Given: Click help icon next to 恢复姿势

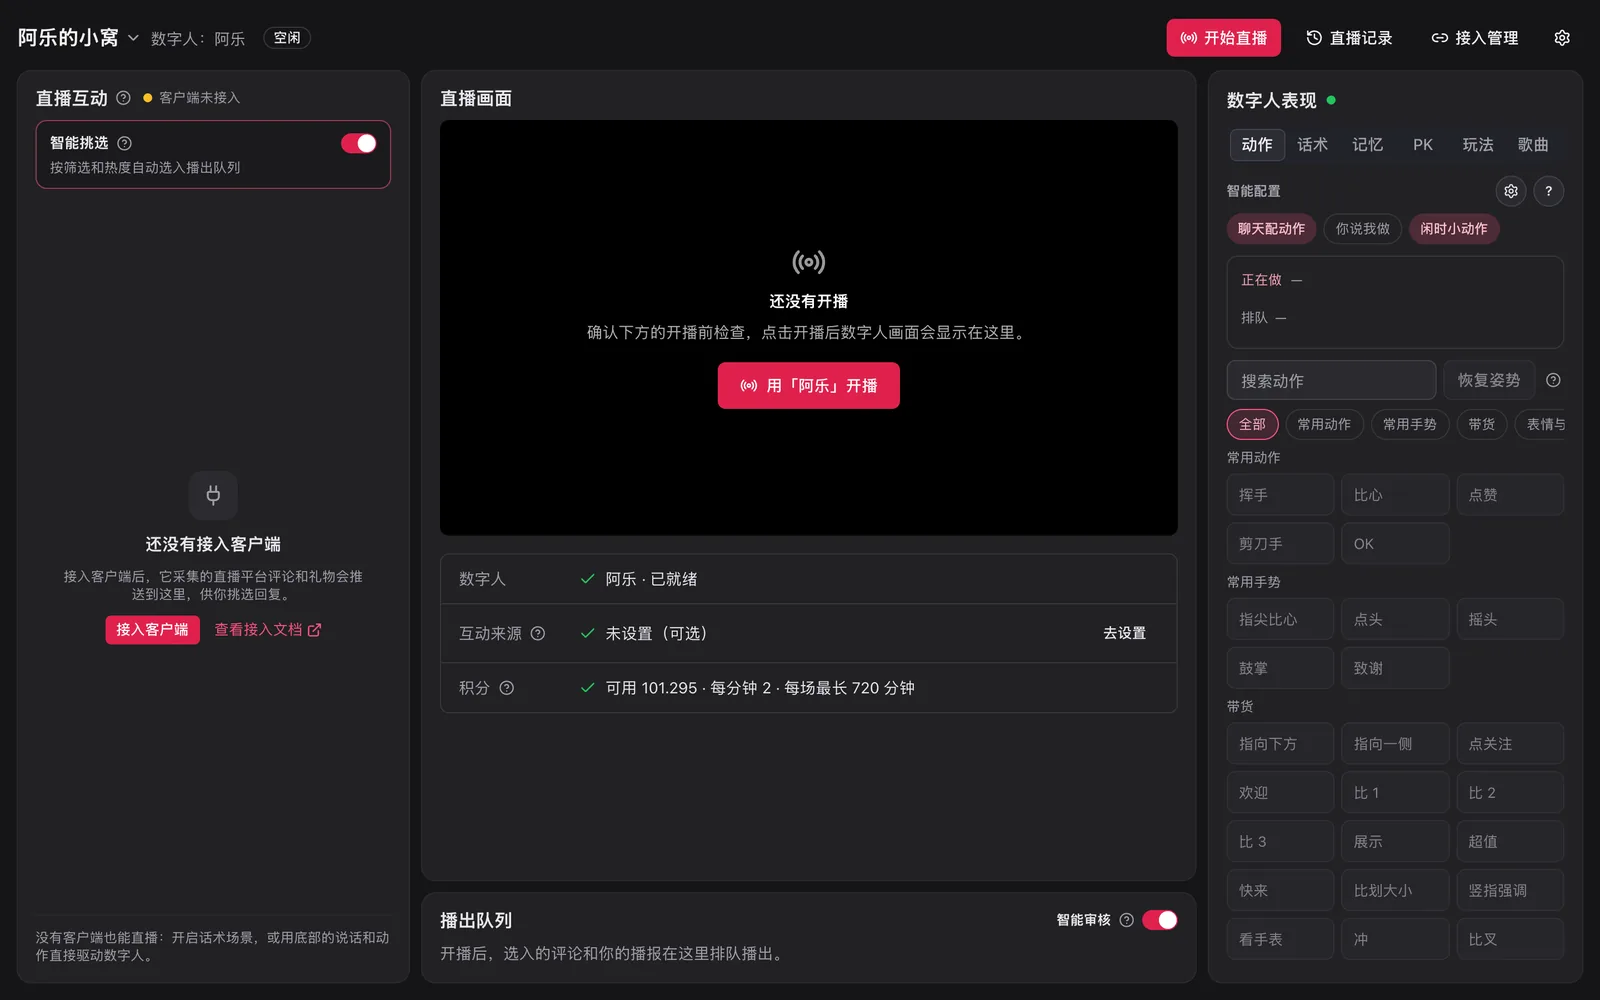Looking at the screenshot, I should coord(1553,380).
